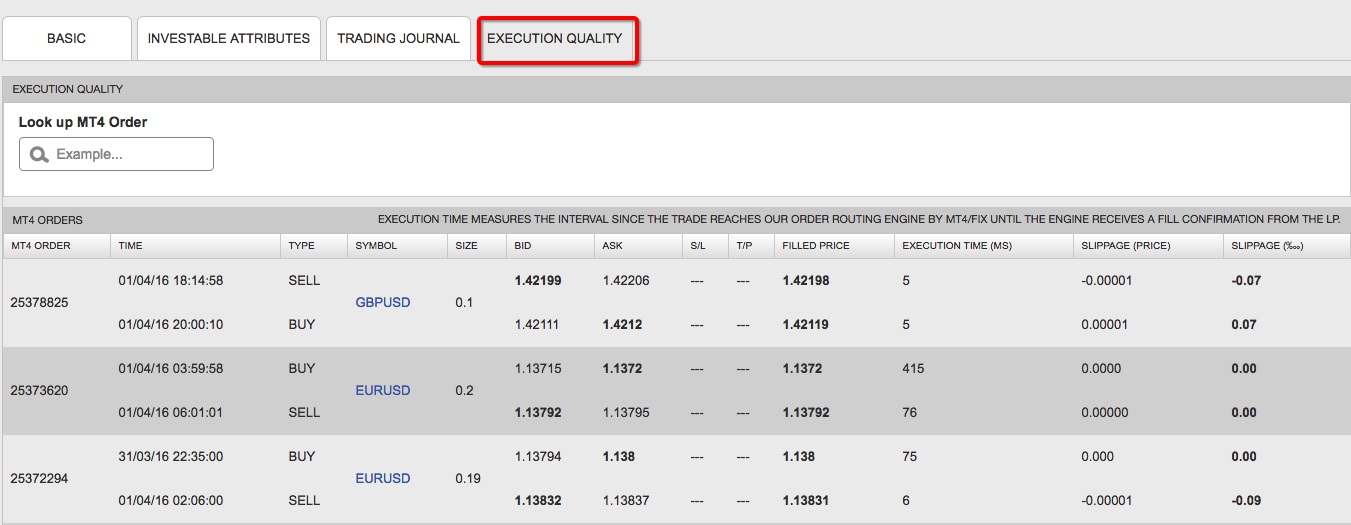The image size is (1351, 525).
Task: Open the INVESTABLE ATTRIBUTES tab
Action: (x=229, y=39)
